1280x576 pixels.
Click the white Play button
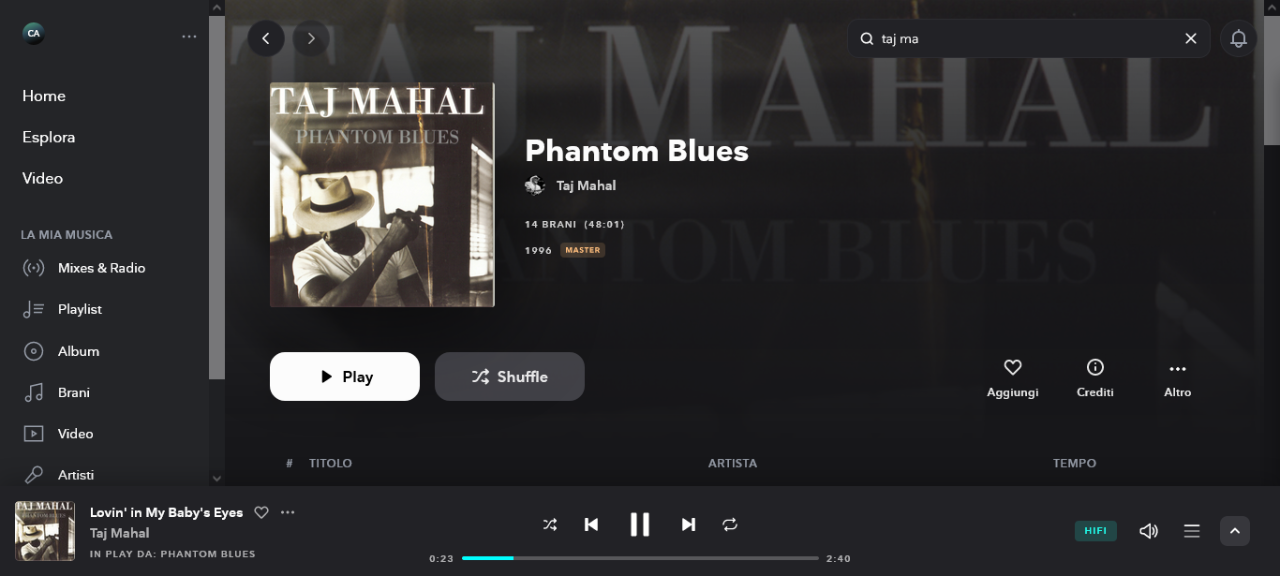(x=345, y=376)
